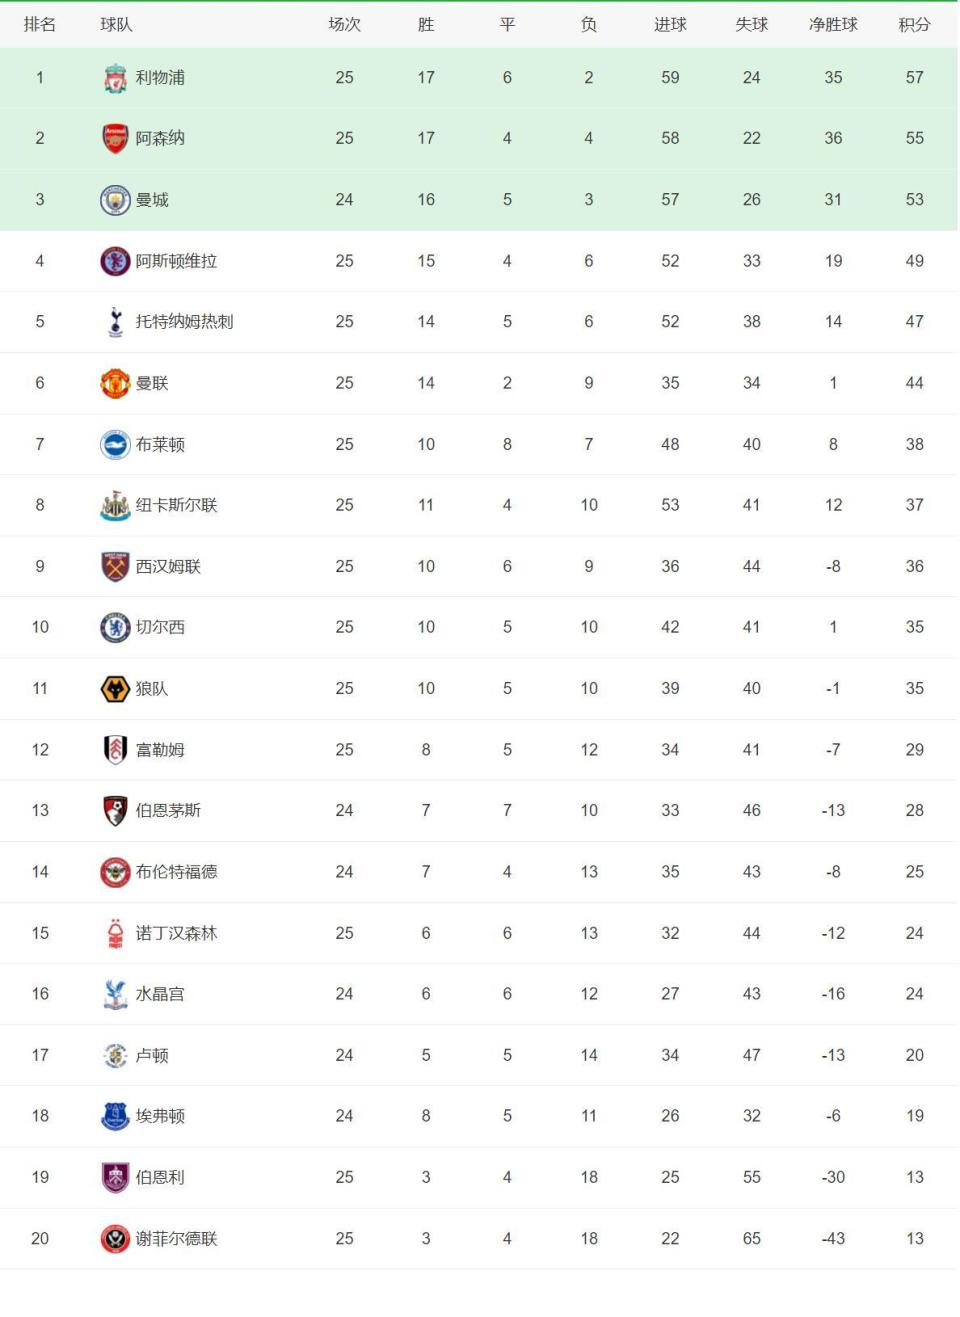Viewport: 960px width, 1317px height.
Task: Open the 西汉姆联 team name link
Action: click(168, 567)
